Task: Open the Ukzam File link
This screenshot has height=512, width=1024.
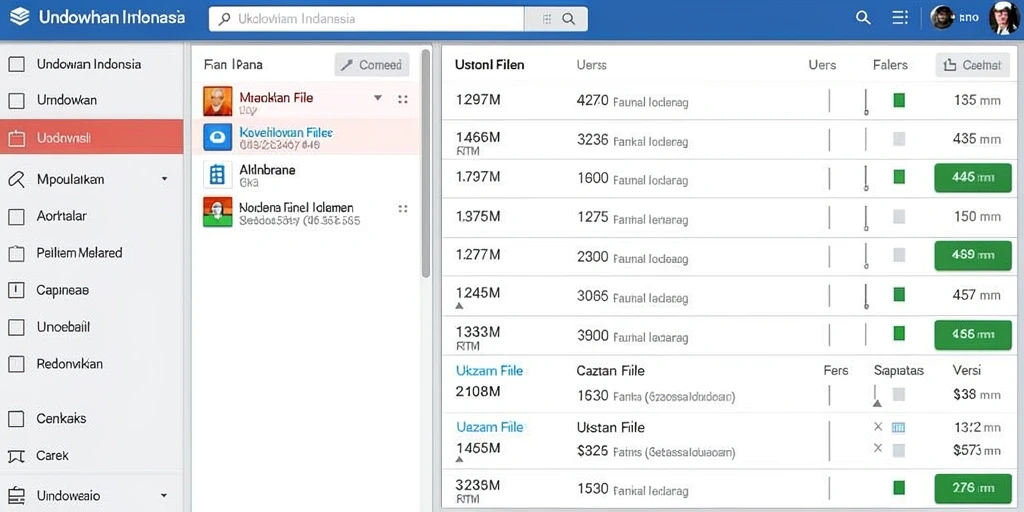Action: pos(489,370)
